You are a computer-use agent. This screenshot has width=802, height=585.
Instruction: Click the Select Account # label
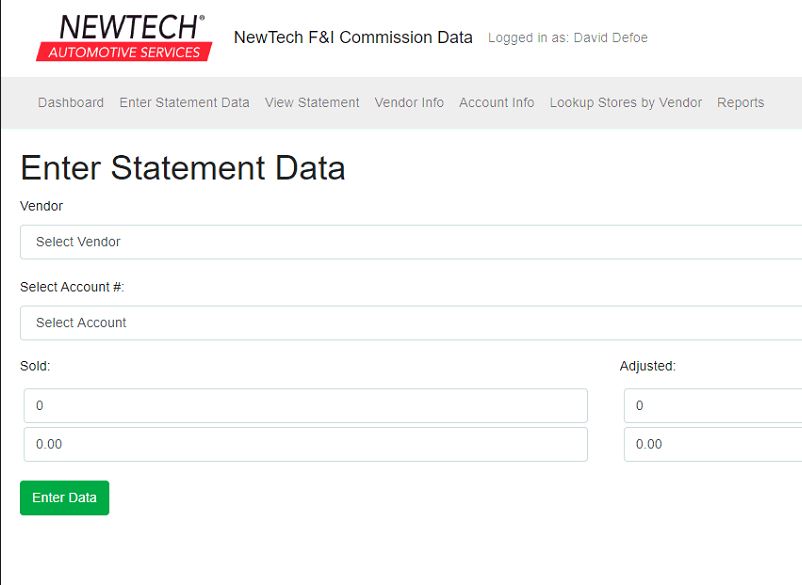(x=72, y=287)
